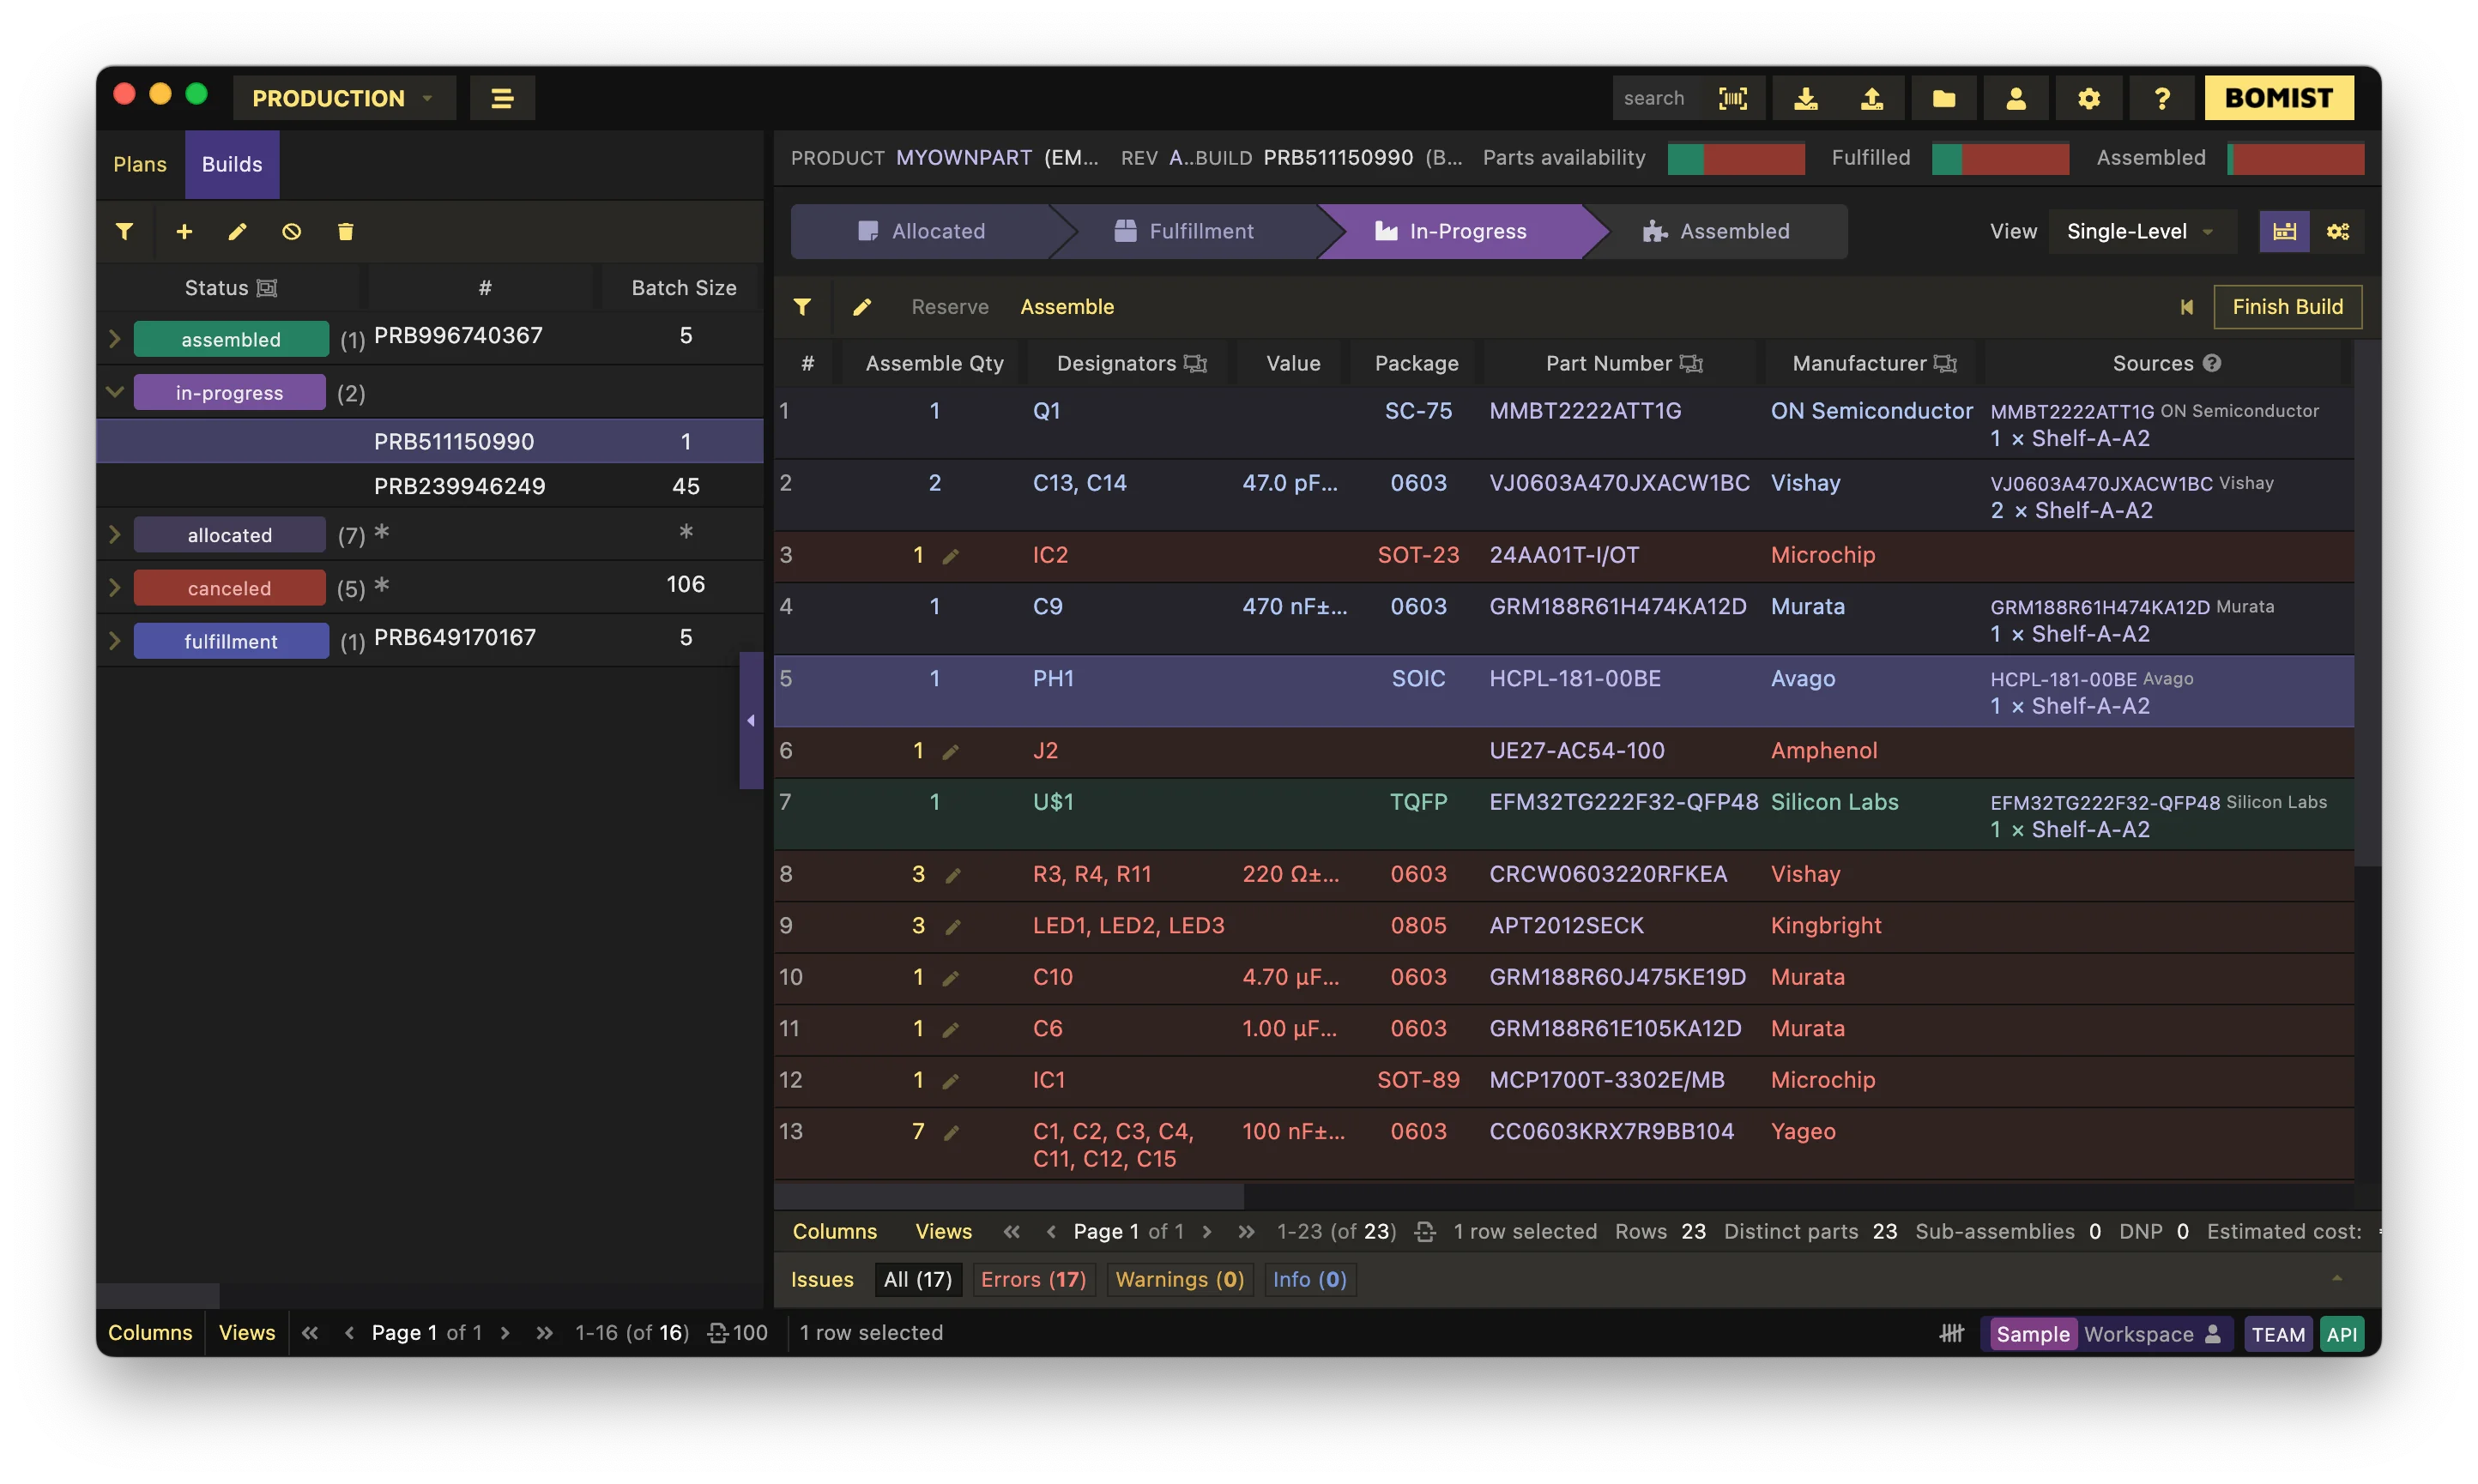Click the import download icon
2478x1484 pixels.
pos(1805,98)
